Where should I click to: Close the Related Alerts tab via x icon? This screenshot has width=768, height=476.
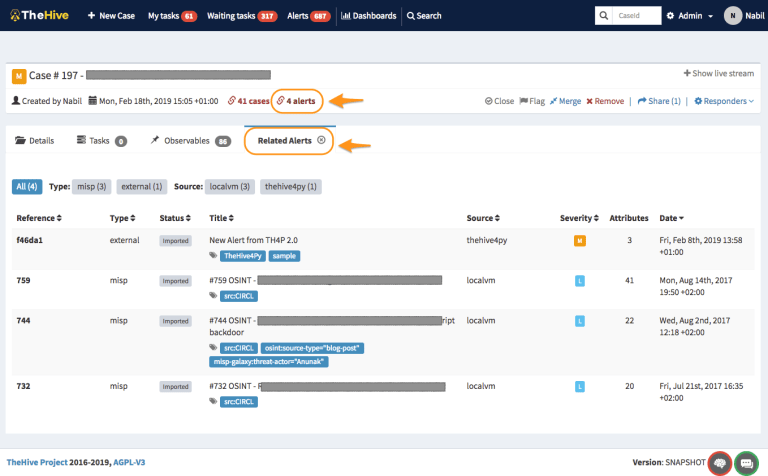[x=321, y=141]
